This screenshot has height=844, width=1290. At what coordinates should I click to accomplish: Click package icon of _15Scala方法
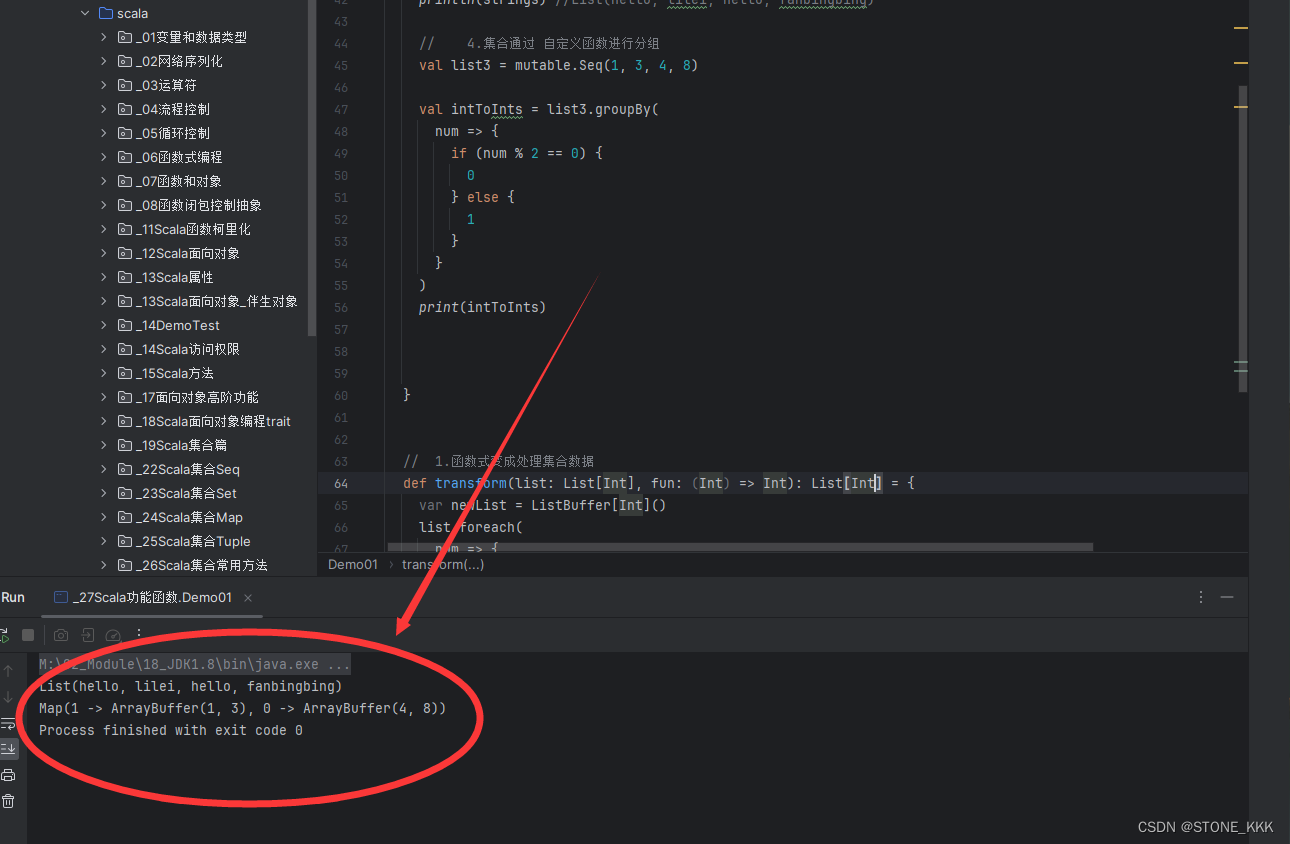[125, 373]
